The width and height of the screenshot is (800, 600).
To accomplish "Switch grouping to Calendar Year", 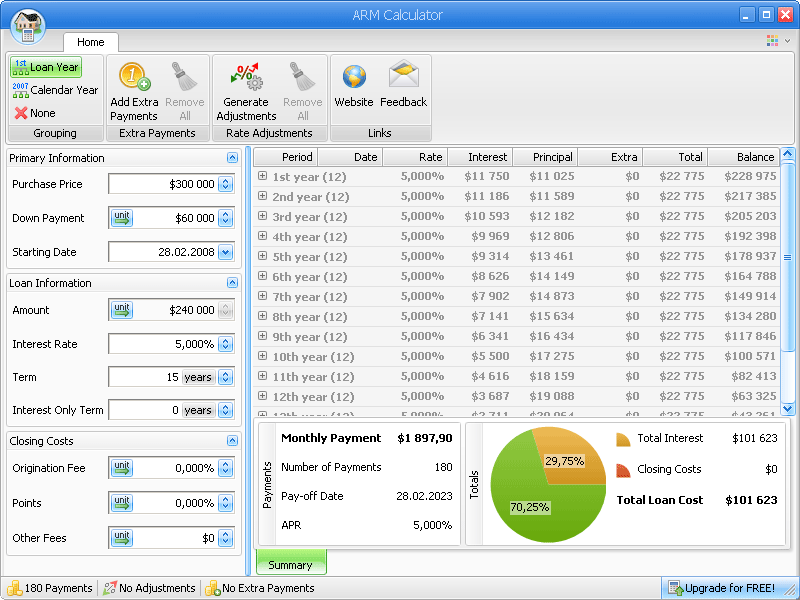I will (54, 90).
